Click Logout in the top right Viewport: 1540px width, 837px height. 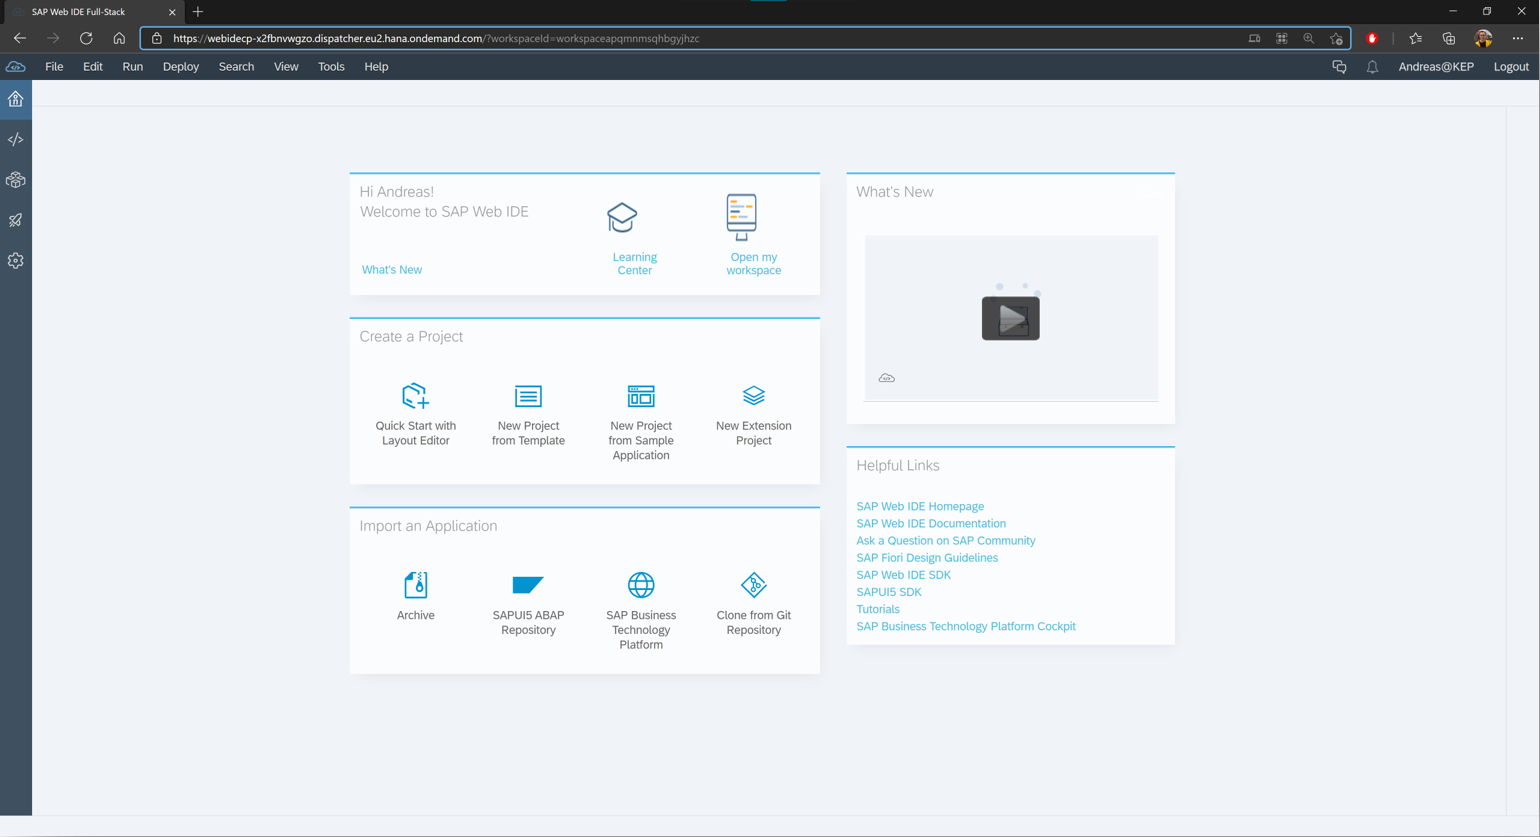[1510, 67]
